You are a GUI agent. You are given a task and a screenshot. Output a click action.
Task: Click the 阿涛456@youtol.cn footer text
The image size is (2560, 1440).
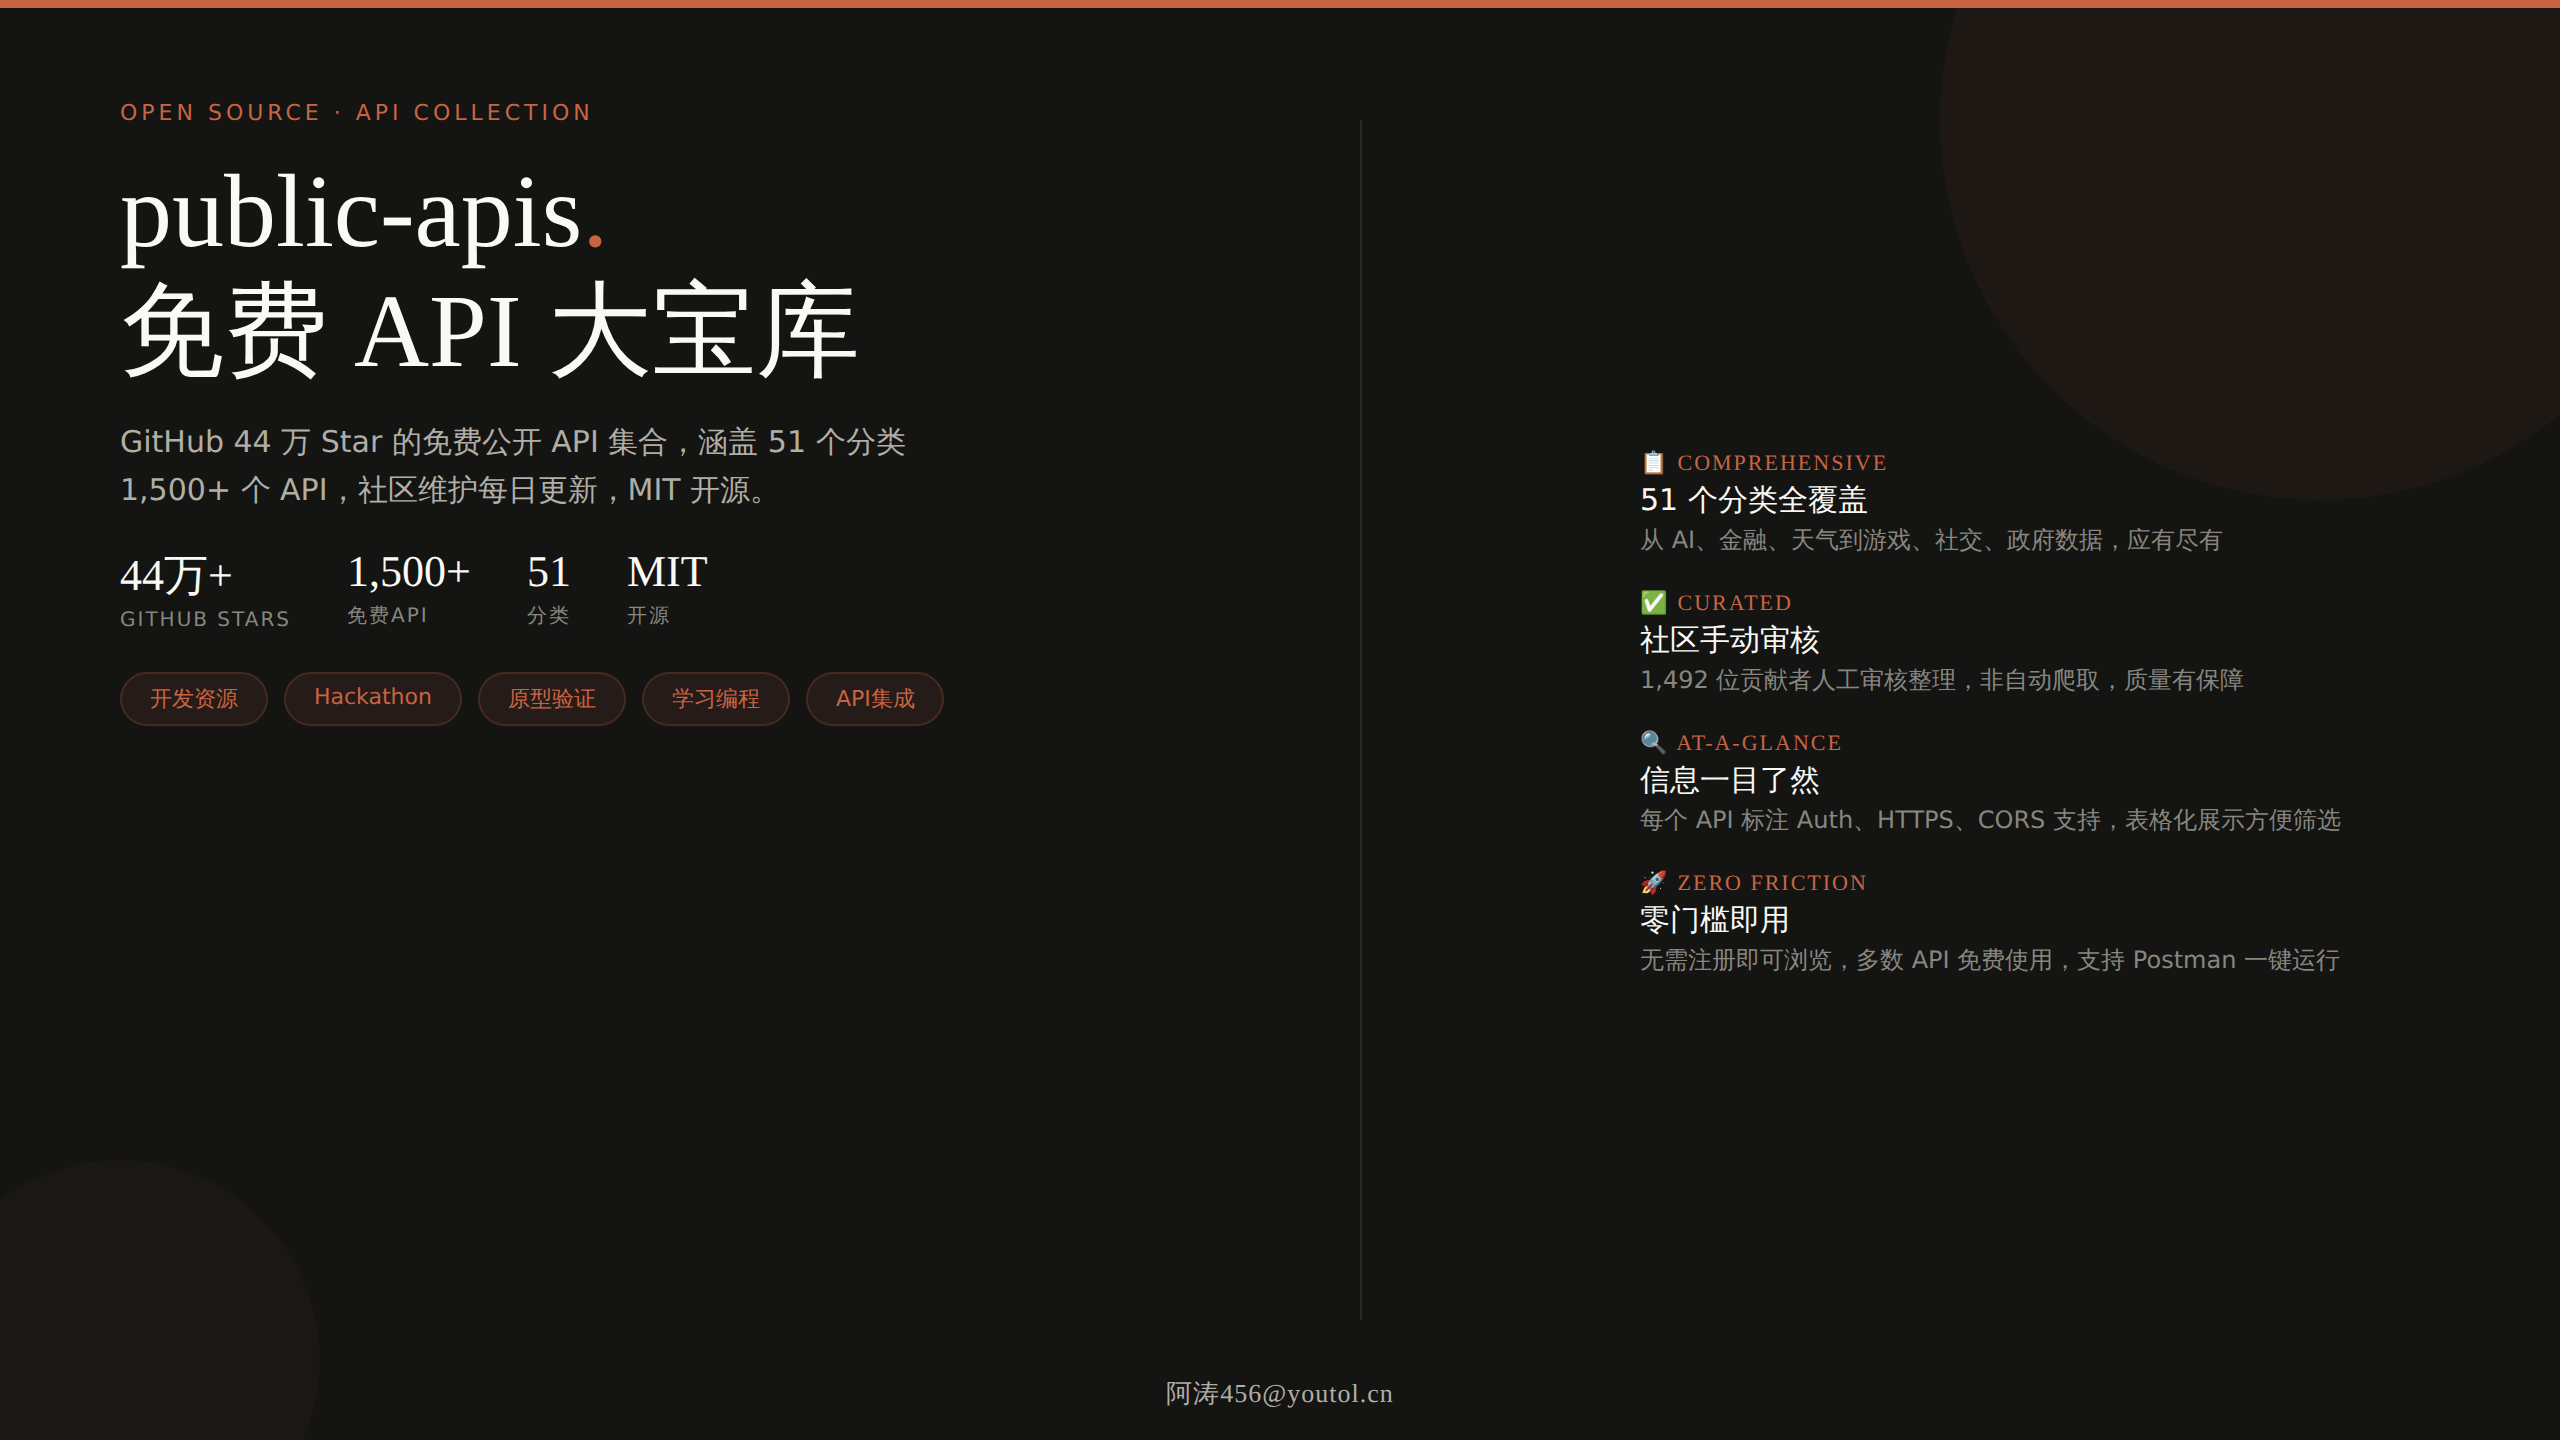1279,1394
